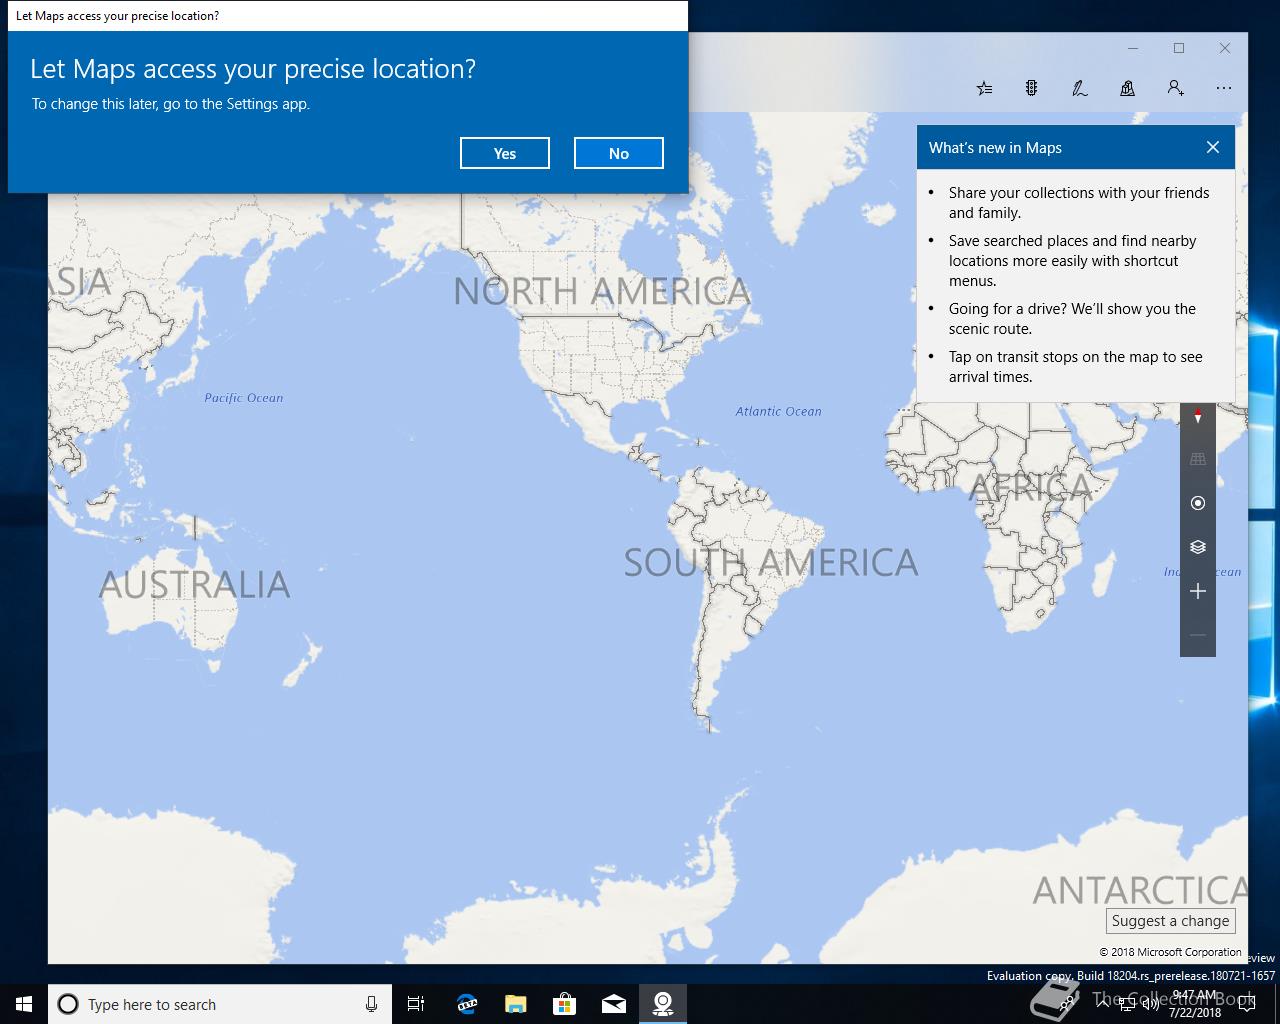Click the 2018 Microsoft Corporation copyright text
Image resolution: width=1280 pixels, height=1024 pixels.
click(1171, 952)
